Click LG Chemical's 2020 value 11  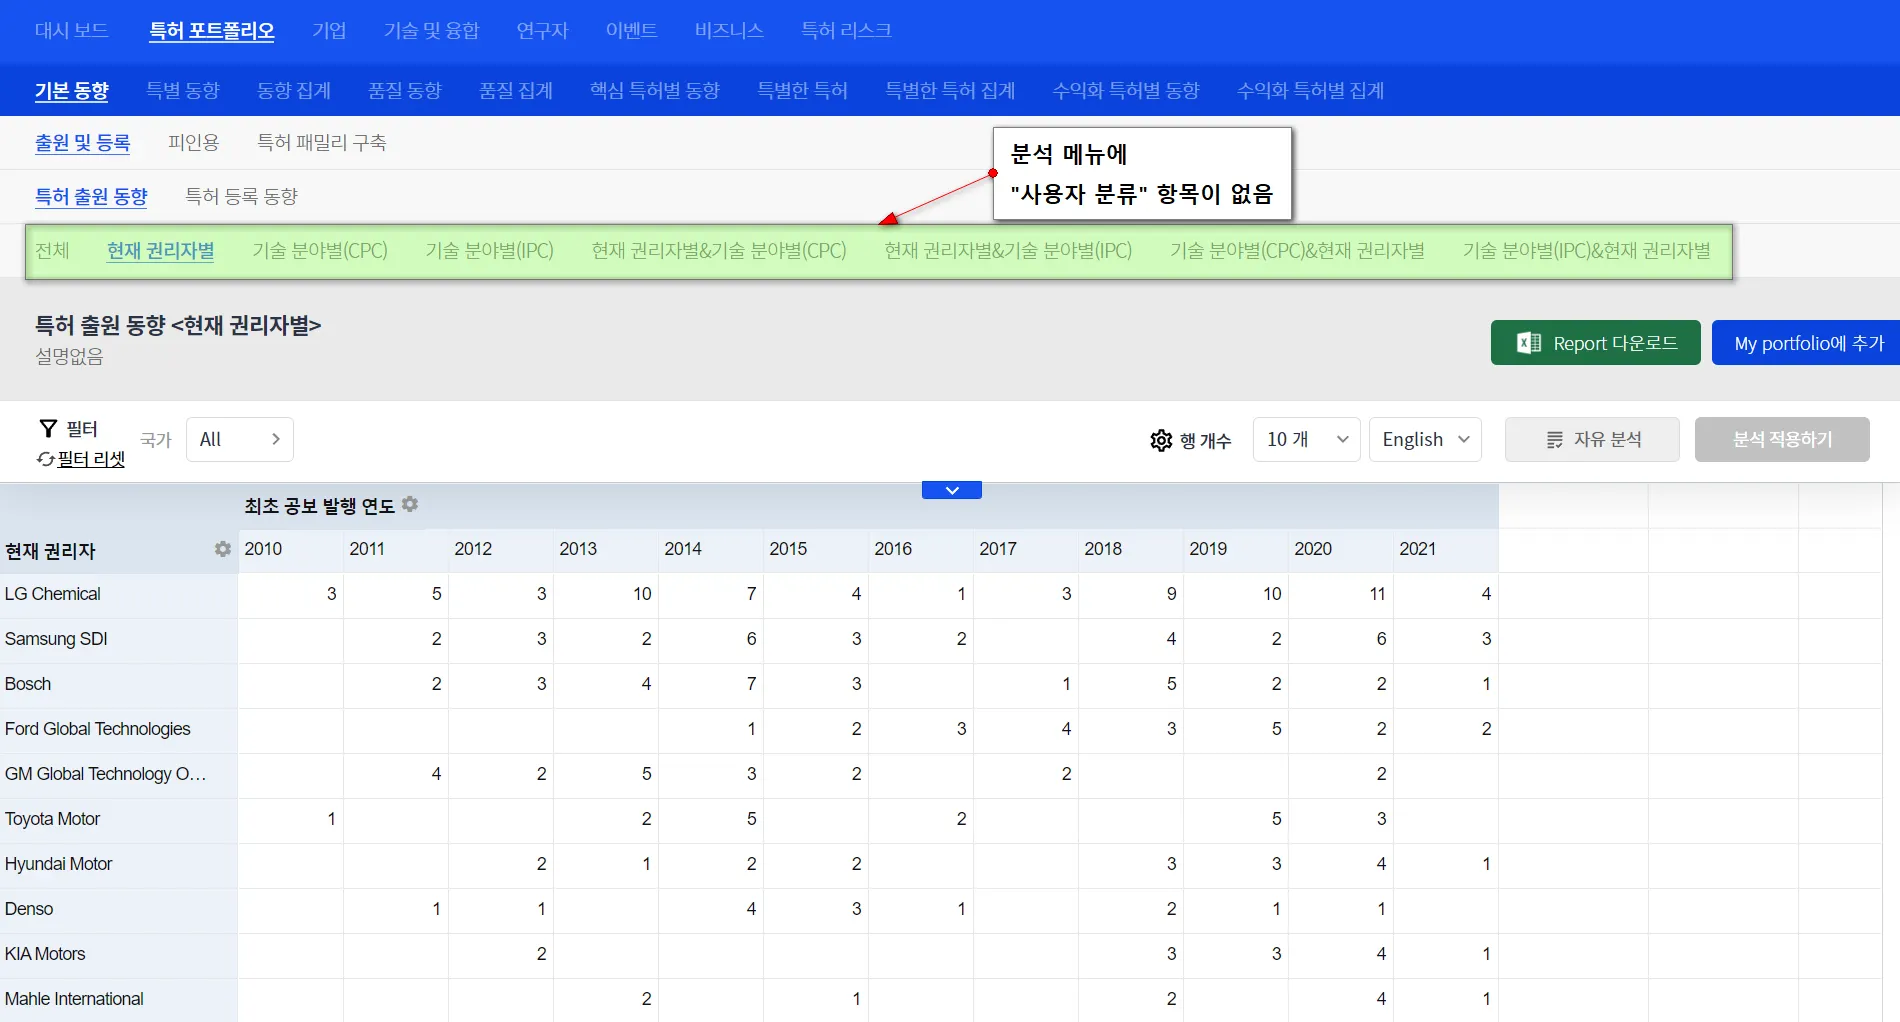tap(1377, 594)
